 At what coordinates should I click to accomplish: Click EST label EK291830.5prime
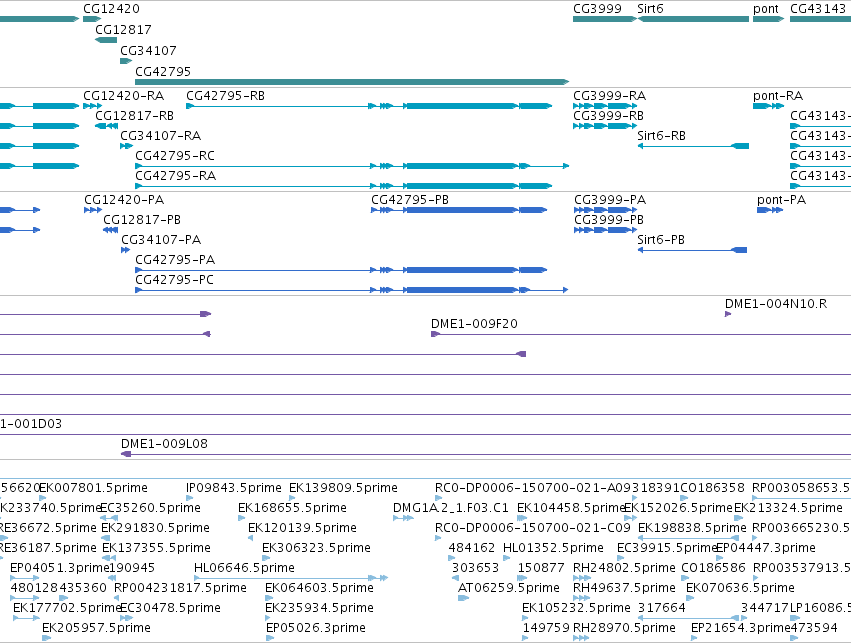[155, 529]
